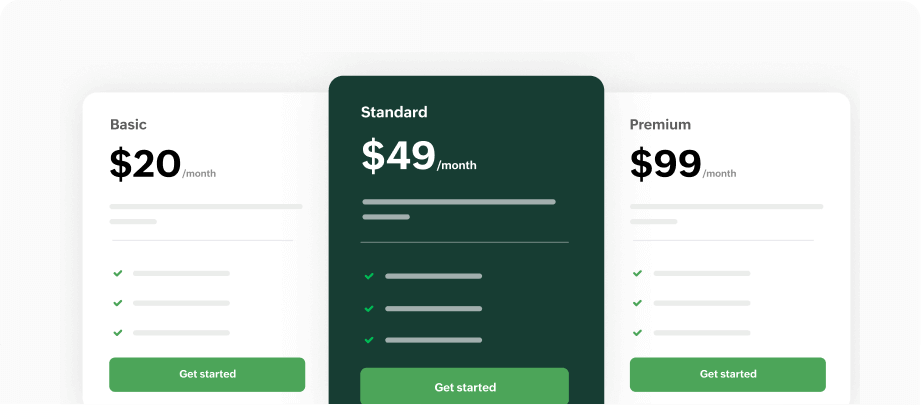Click the $20 per month price
This screenshot has height=405, width=921.
pyautogui.click(x=162, y=164)
